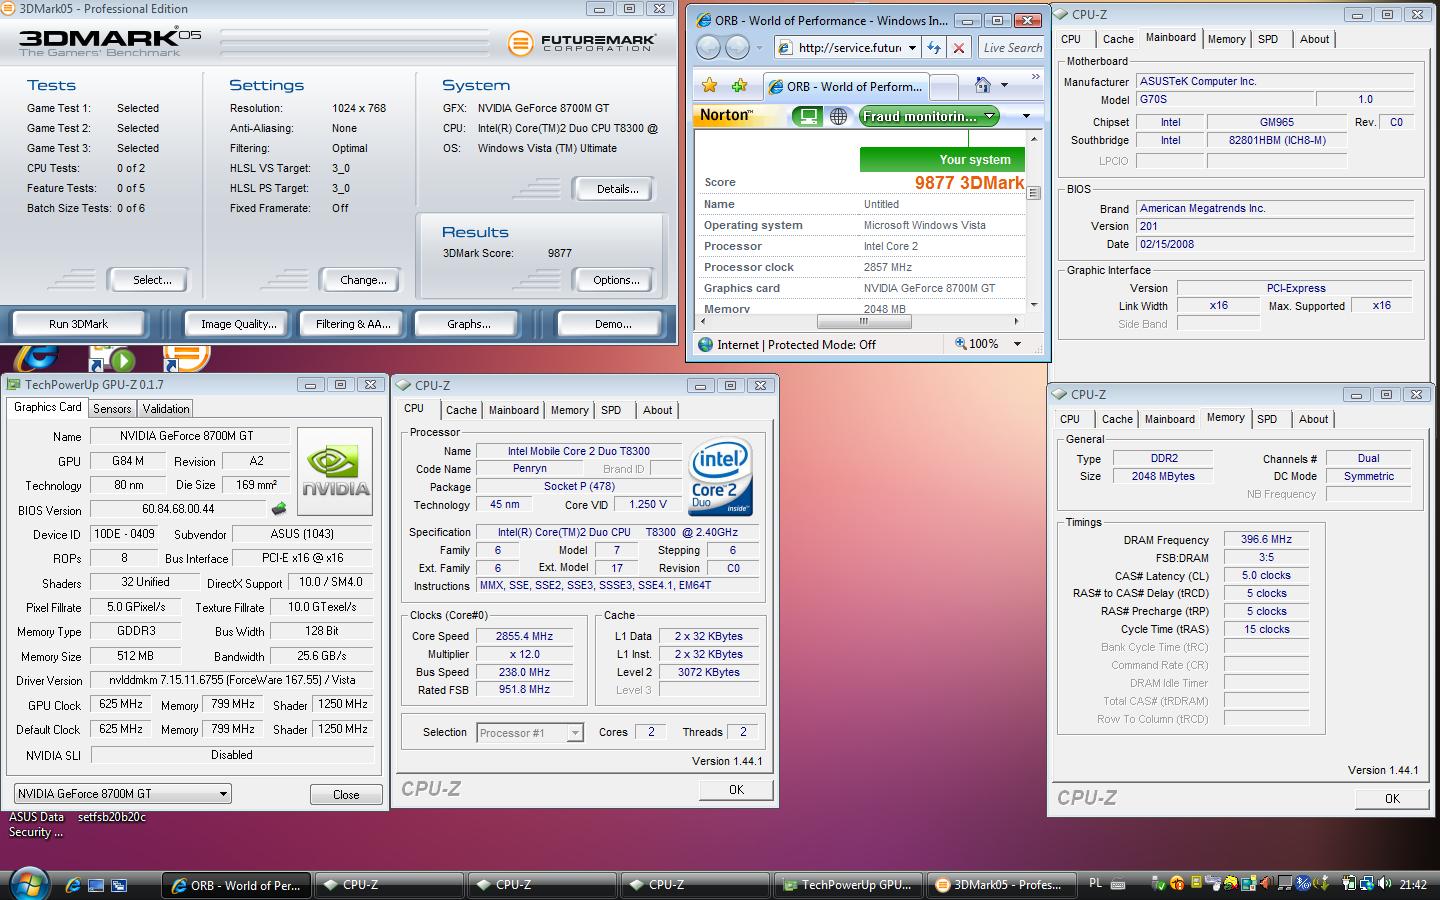Click the Details button under System
The width and height of the screenshot is (1440, 900).
[617, 189]
